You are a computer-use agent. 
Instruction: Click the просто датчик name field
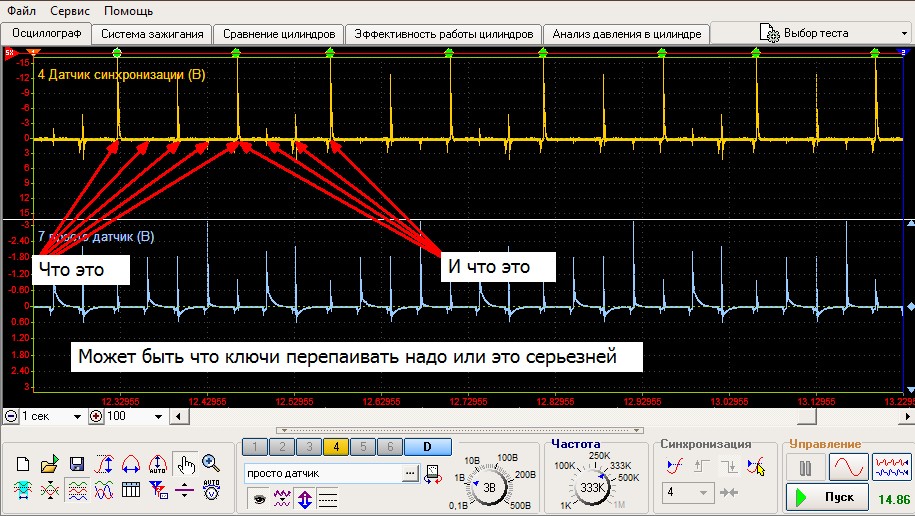click(323, 473)
